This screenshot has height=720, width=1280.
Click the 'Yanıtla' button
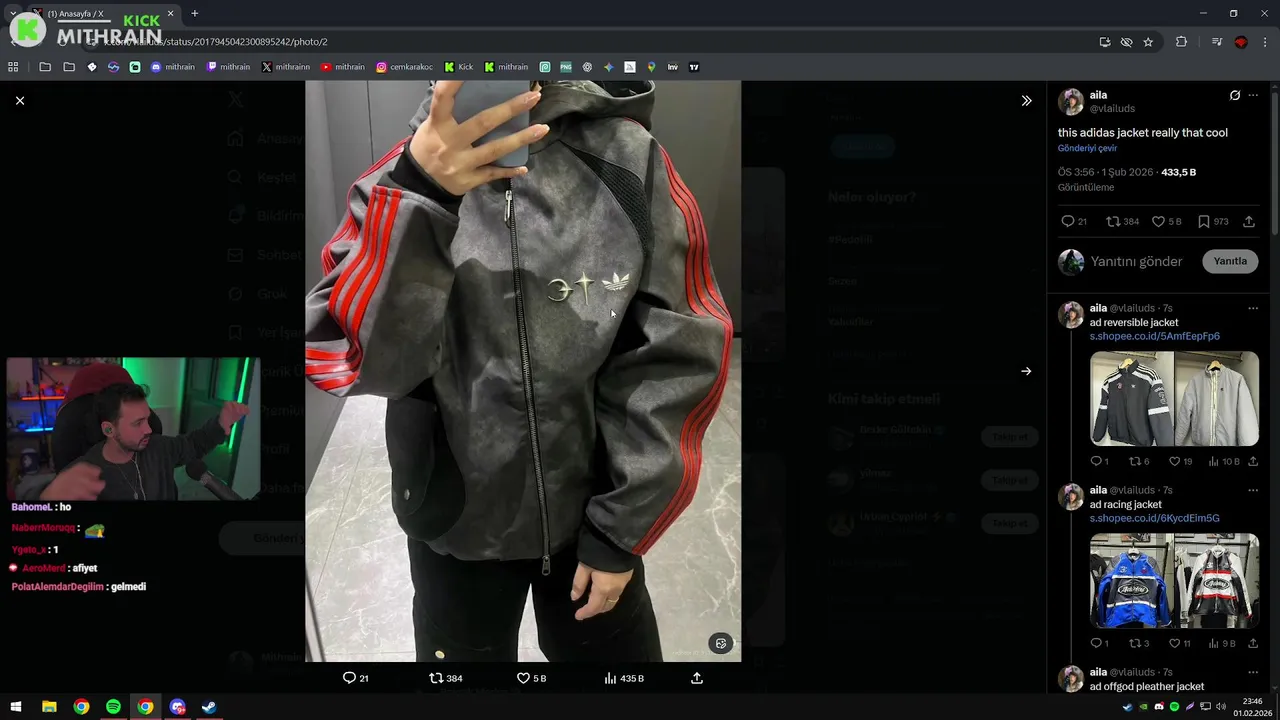(1230, 261)
